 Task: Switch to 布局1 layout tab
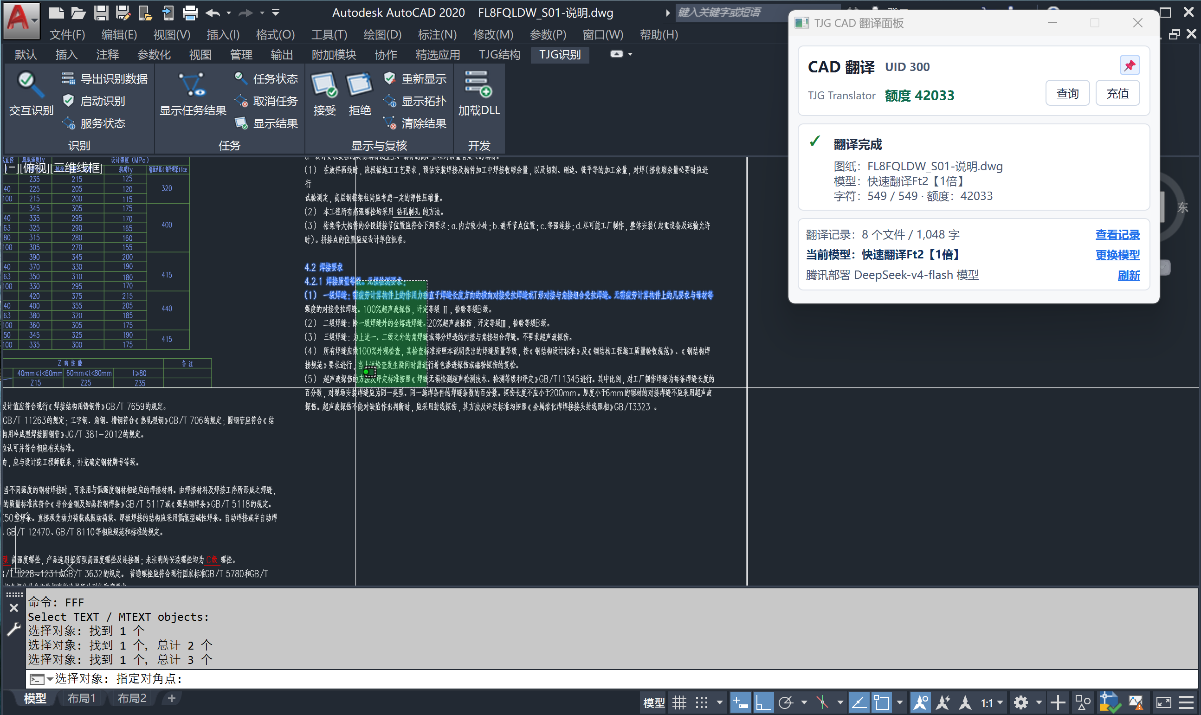80,698
